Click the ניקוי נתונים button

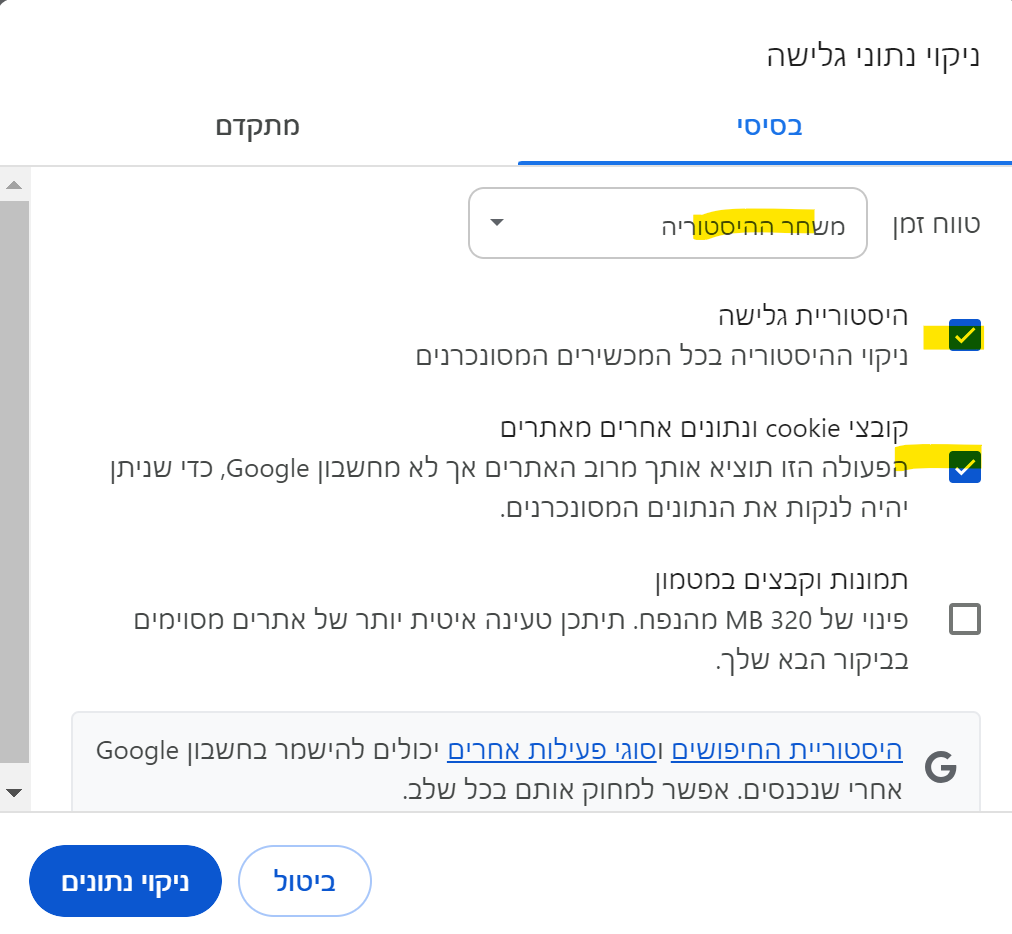coord(125,881)
